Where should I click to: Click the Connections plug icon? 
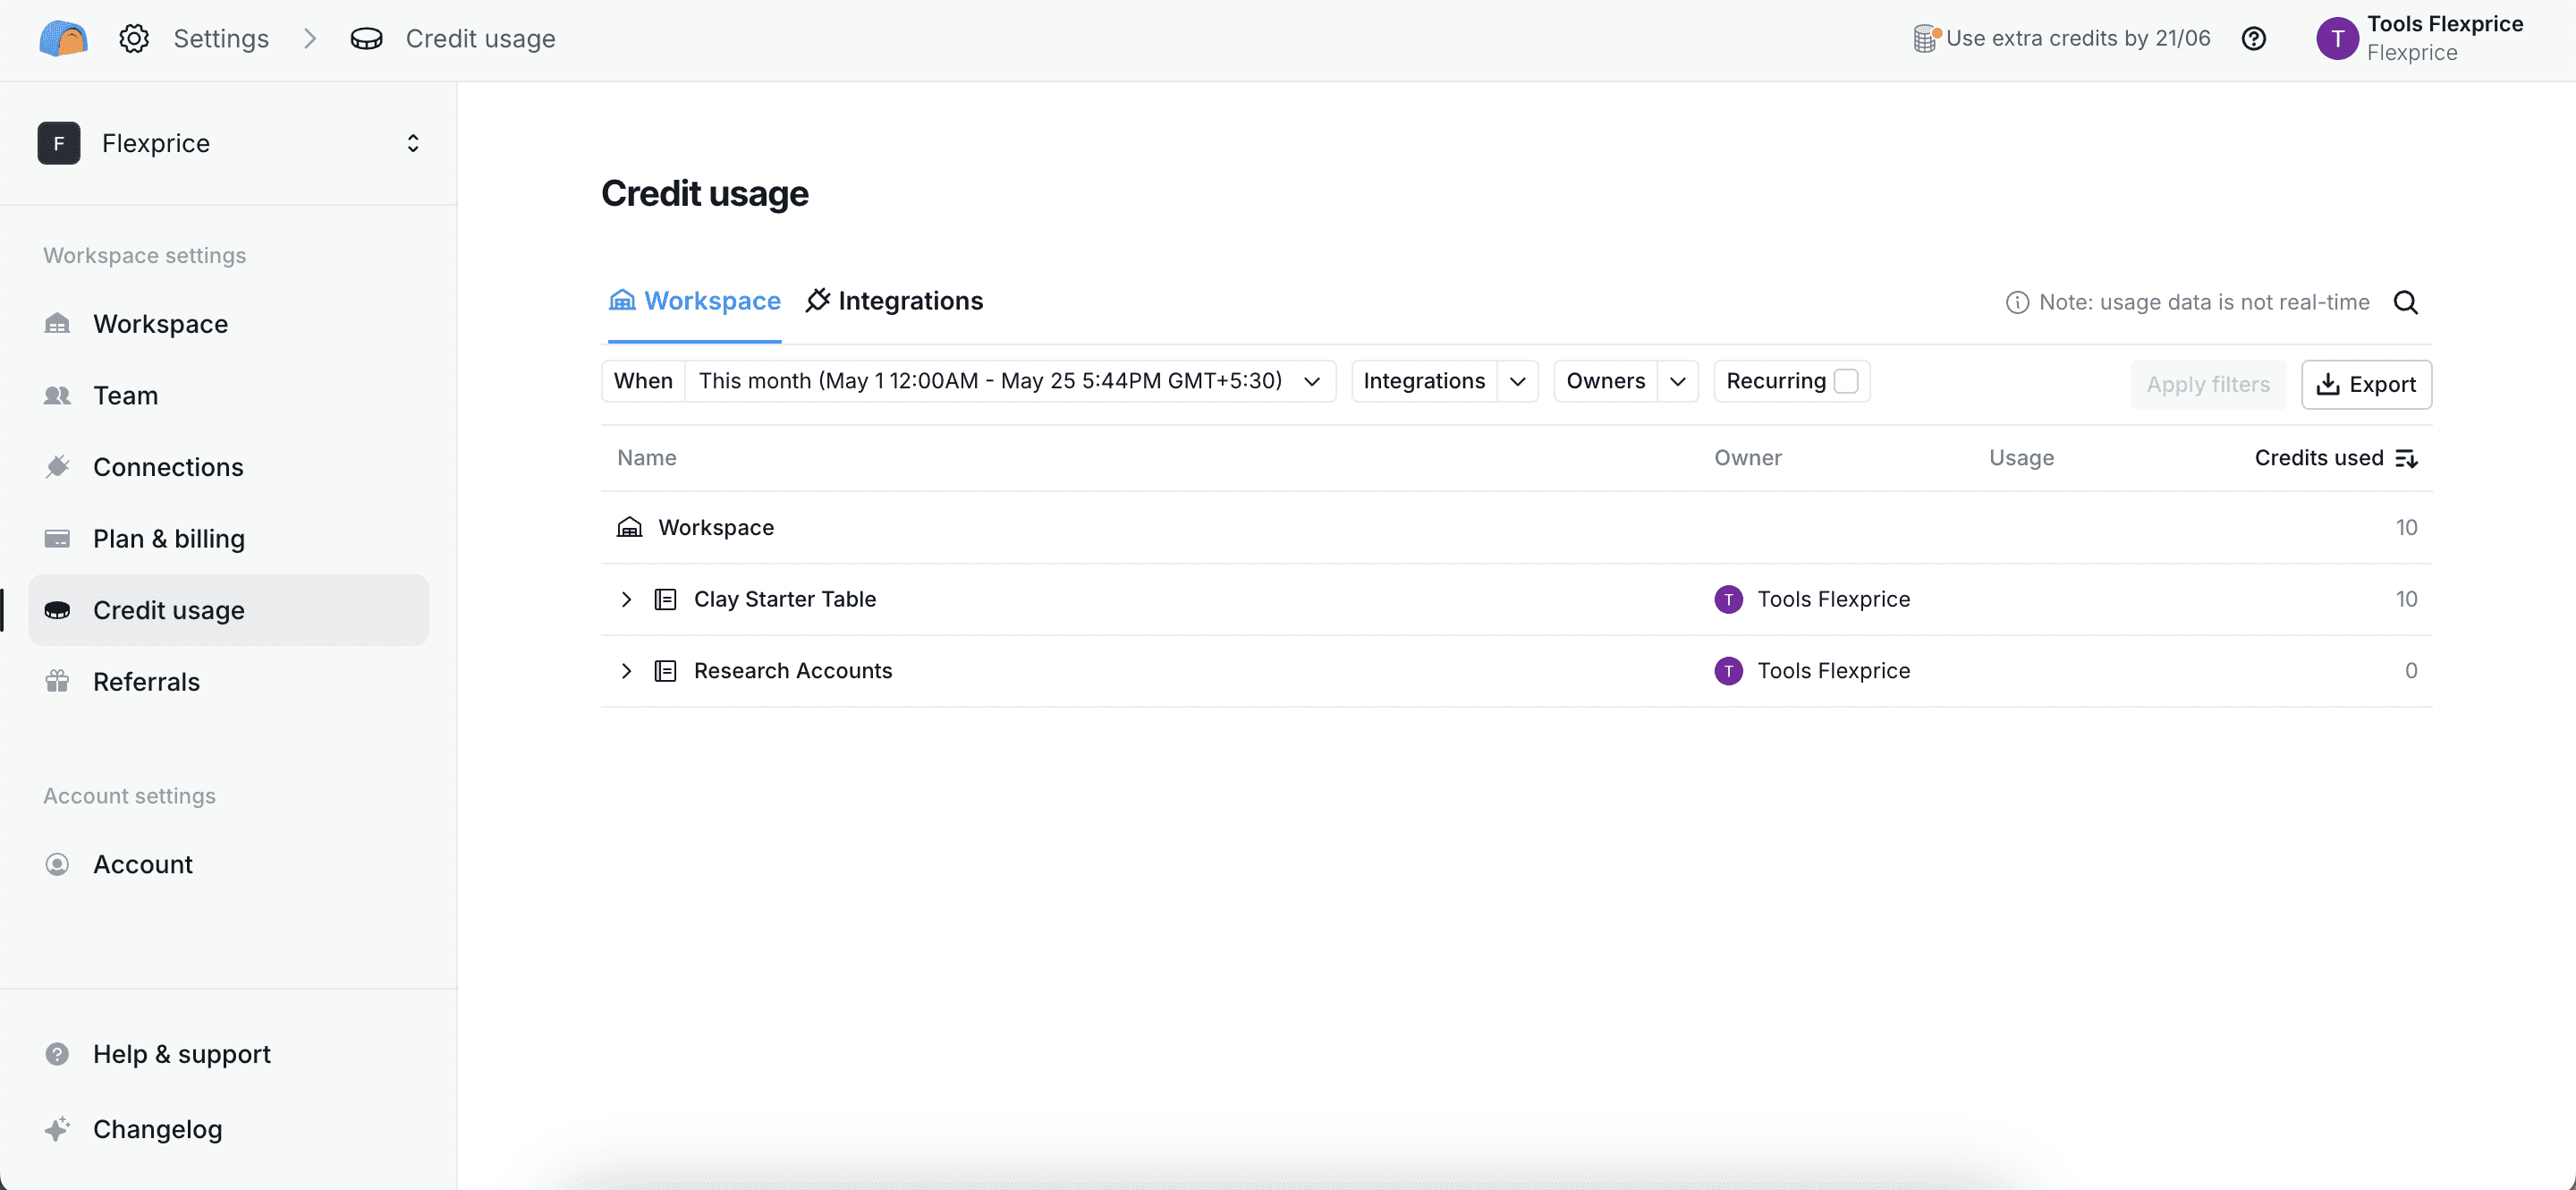[x=57, y=466]
